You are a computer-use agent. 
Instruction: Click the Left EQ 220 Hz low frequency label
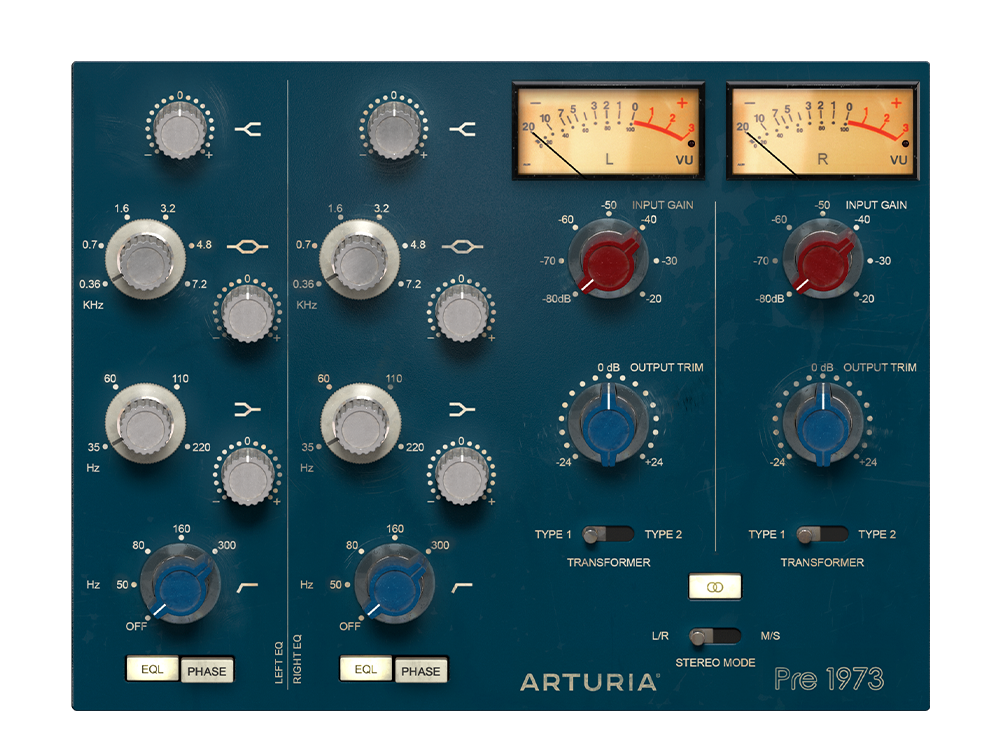(x=202, y=447)
